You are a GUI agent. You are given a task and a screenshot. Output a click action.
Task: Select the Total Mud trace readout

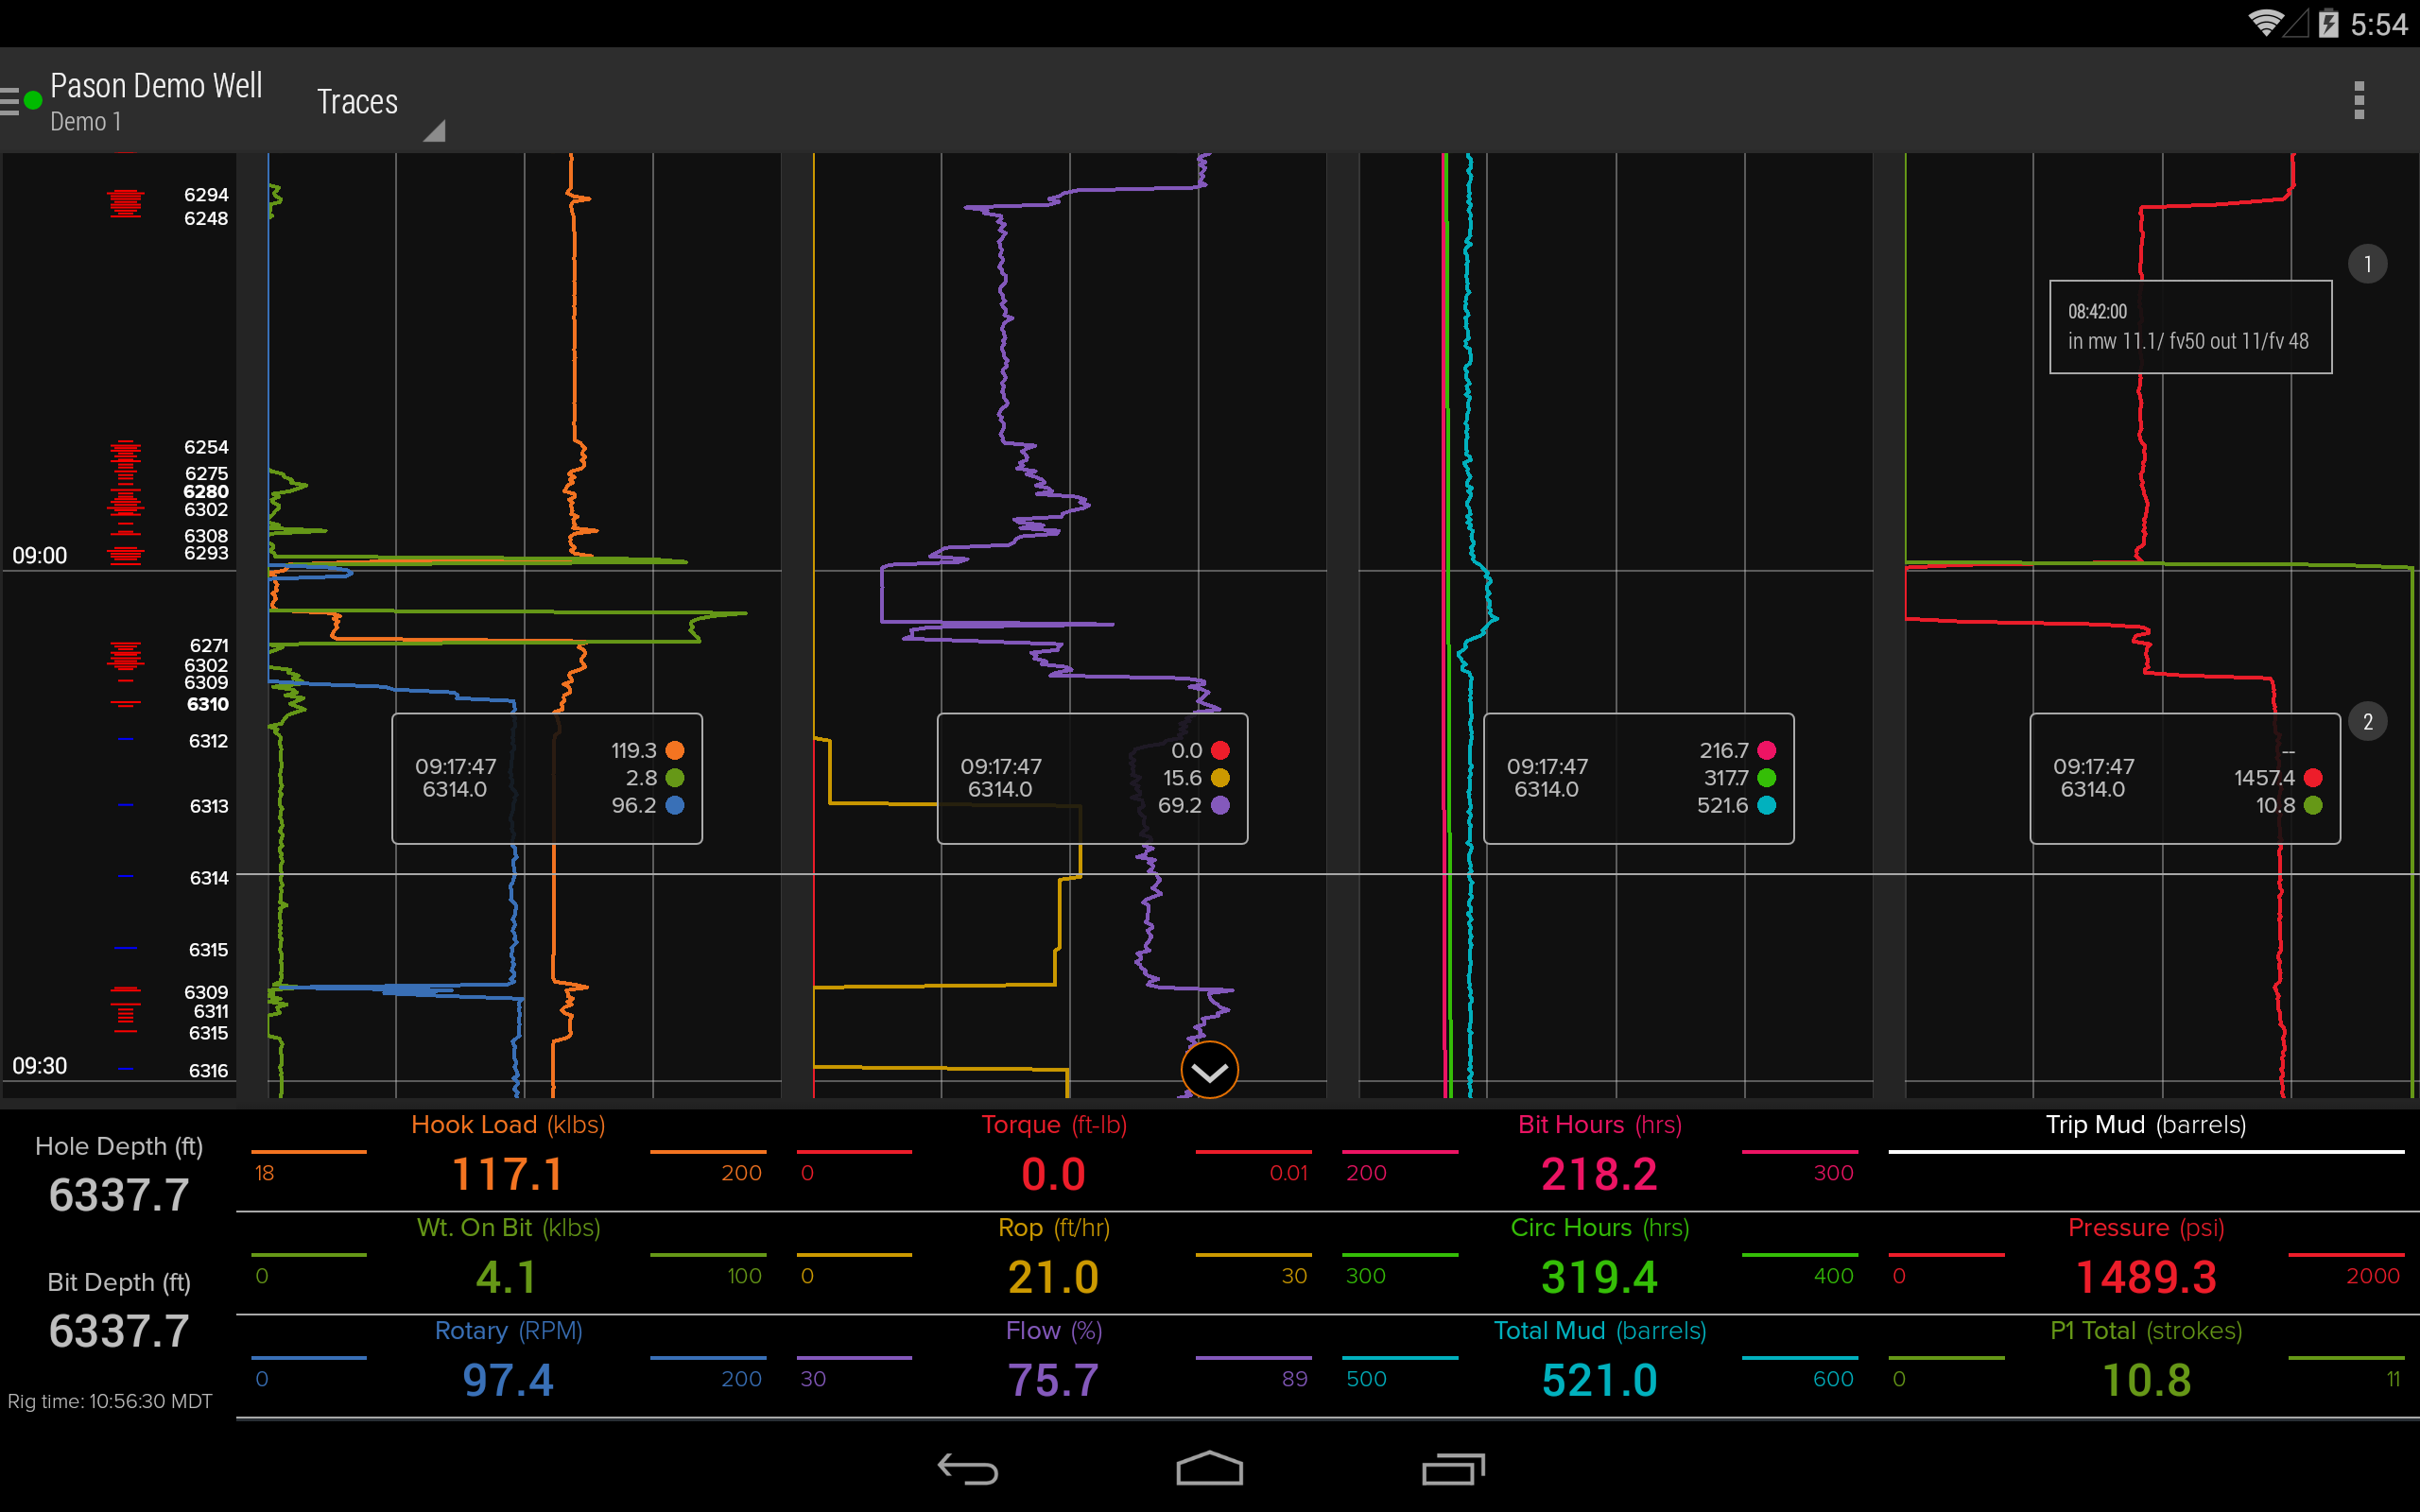coord(1600,1365)
